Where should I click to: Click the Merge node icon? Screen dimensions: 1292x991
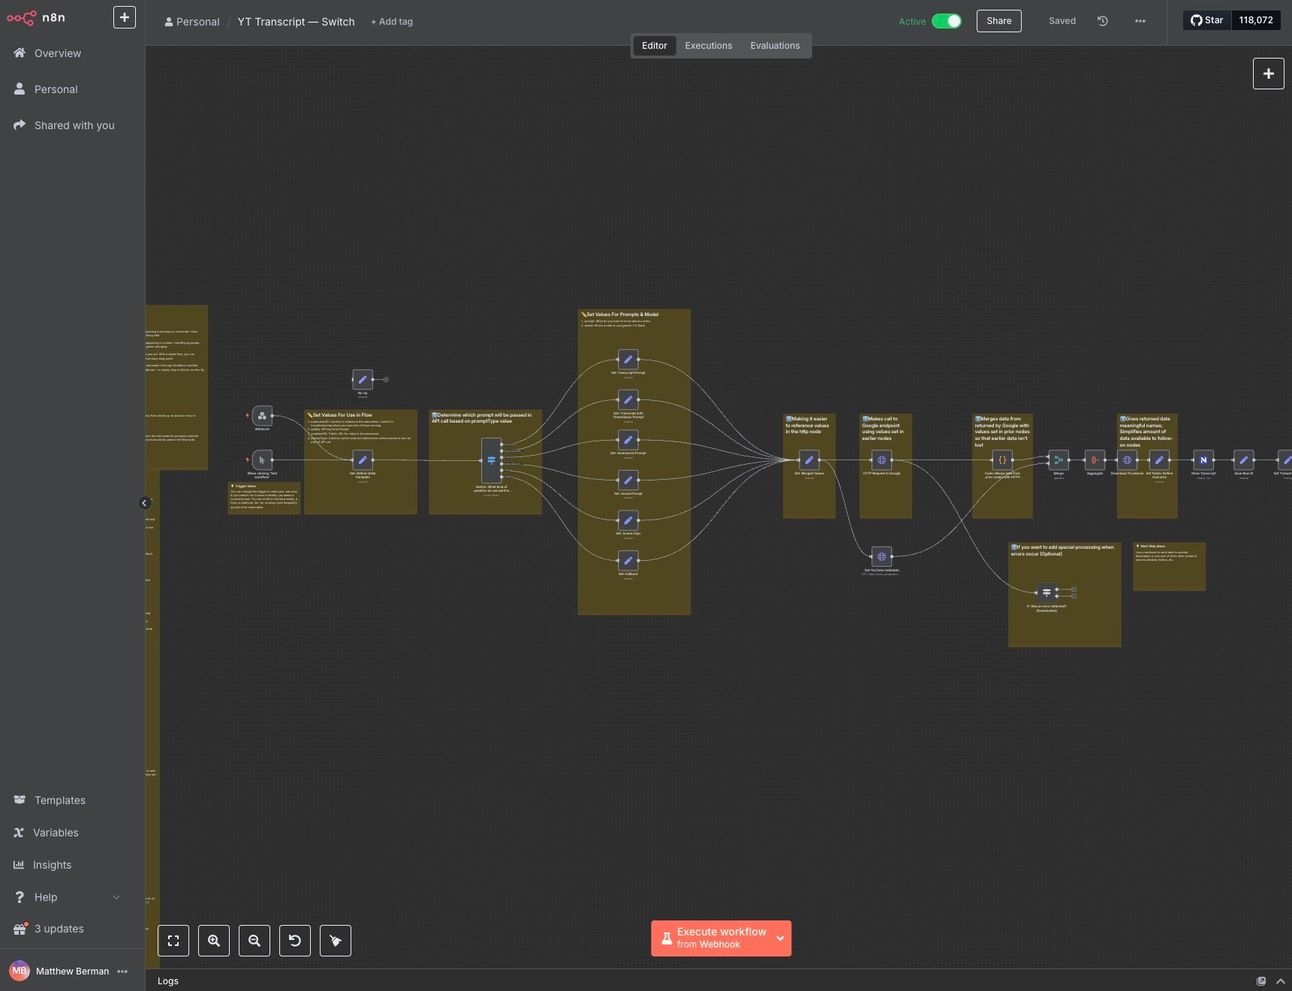click(x=1058, y=460)
